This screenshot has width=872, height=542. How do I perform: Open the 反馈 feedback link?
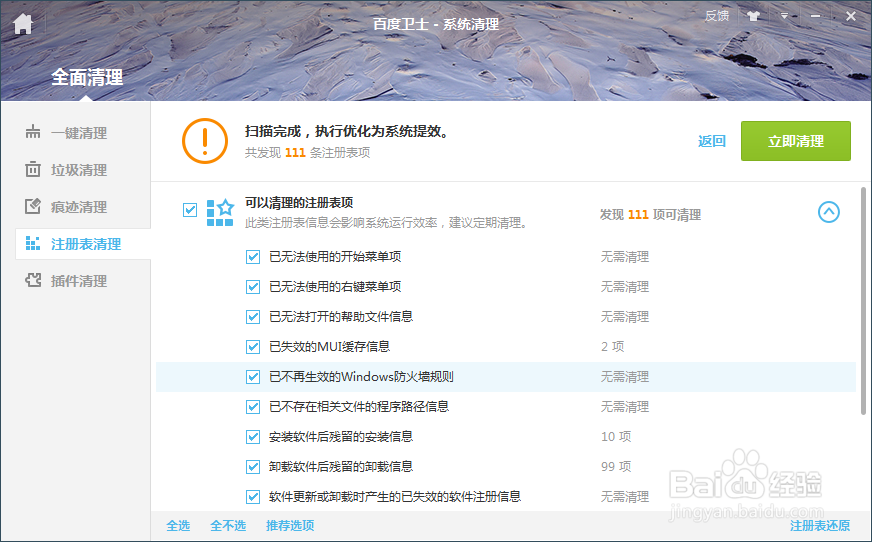click(x=717, y=16)
